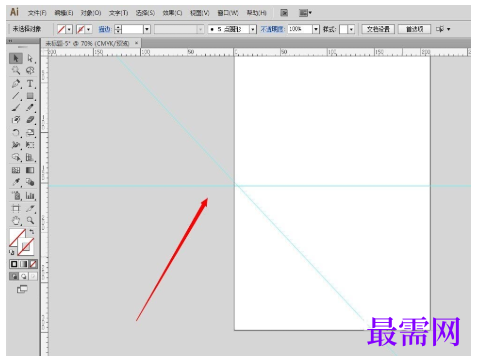Select the Perspective Grid tool

pos(30,157)
